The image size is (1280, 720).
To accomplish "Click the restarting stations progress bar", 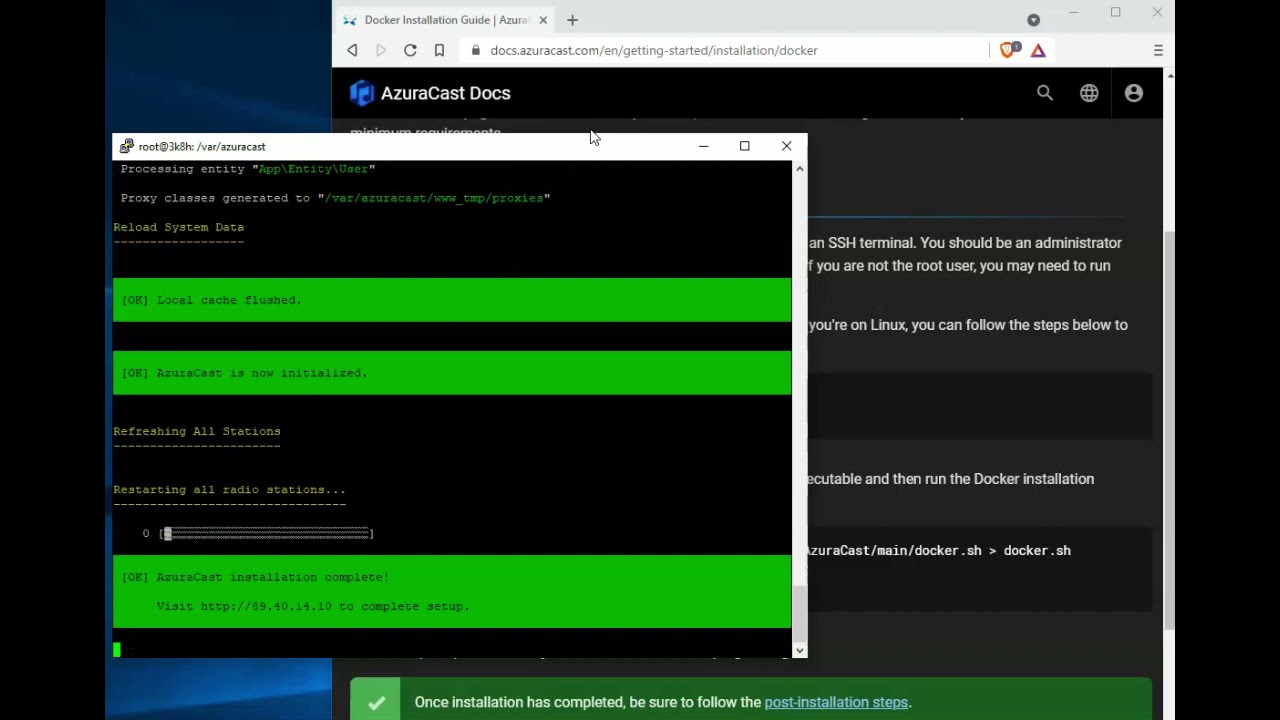I will point(267,533).
